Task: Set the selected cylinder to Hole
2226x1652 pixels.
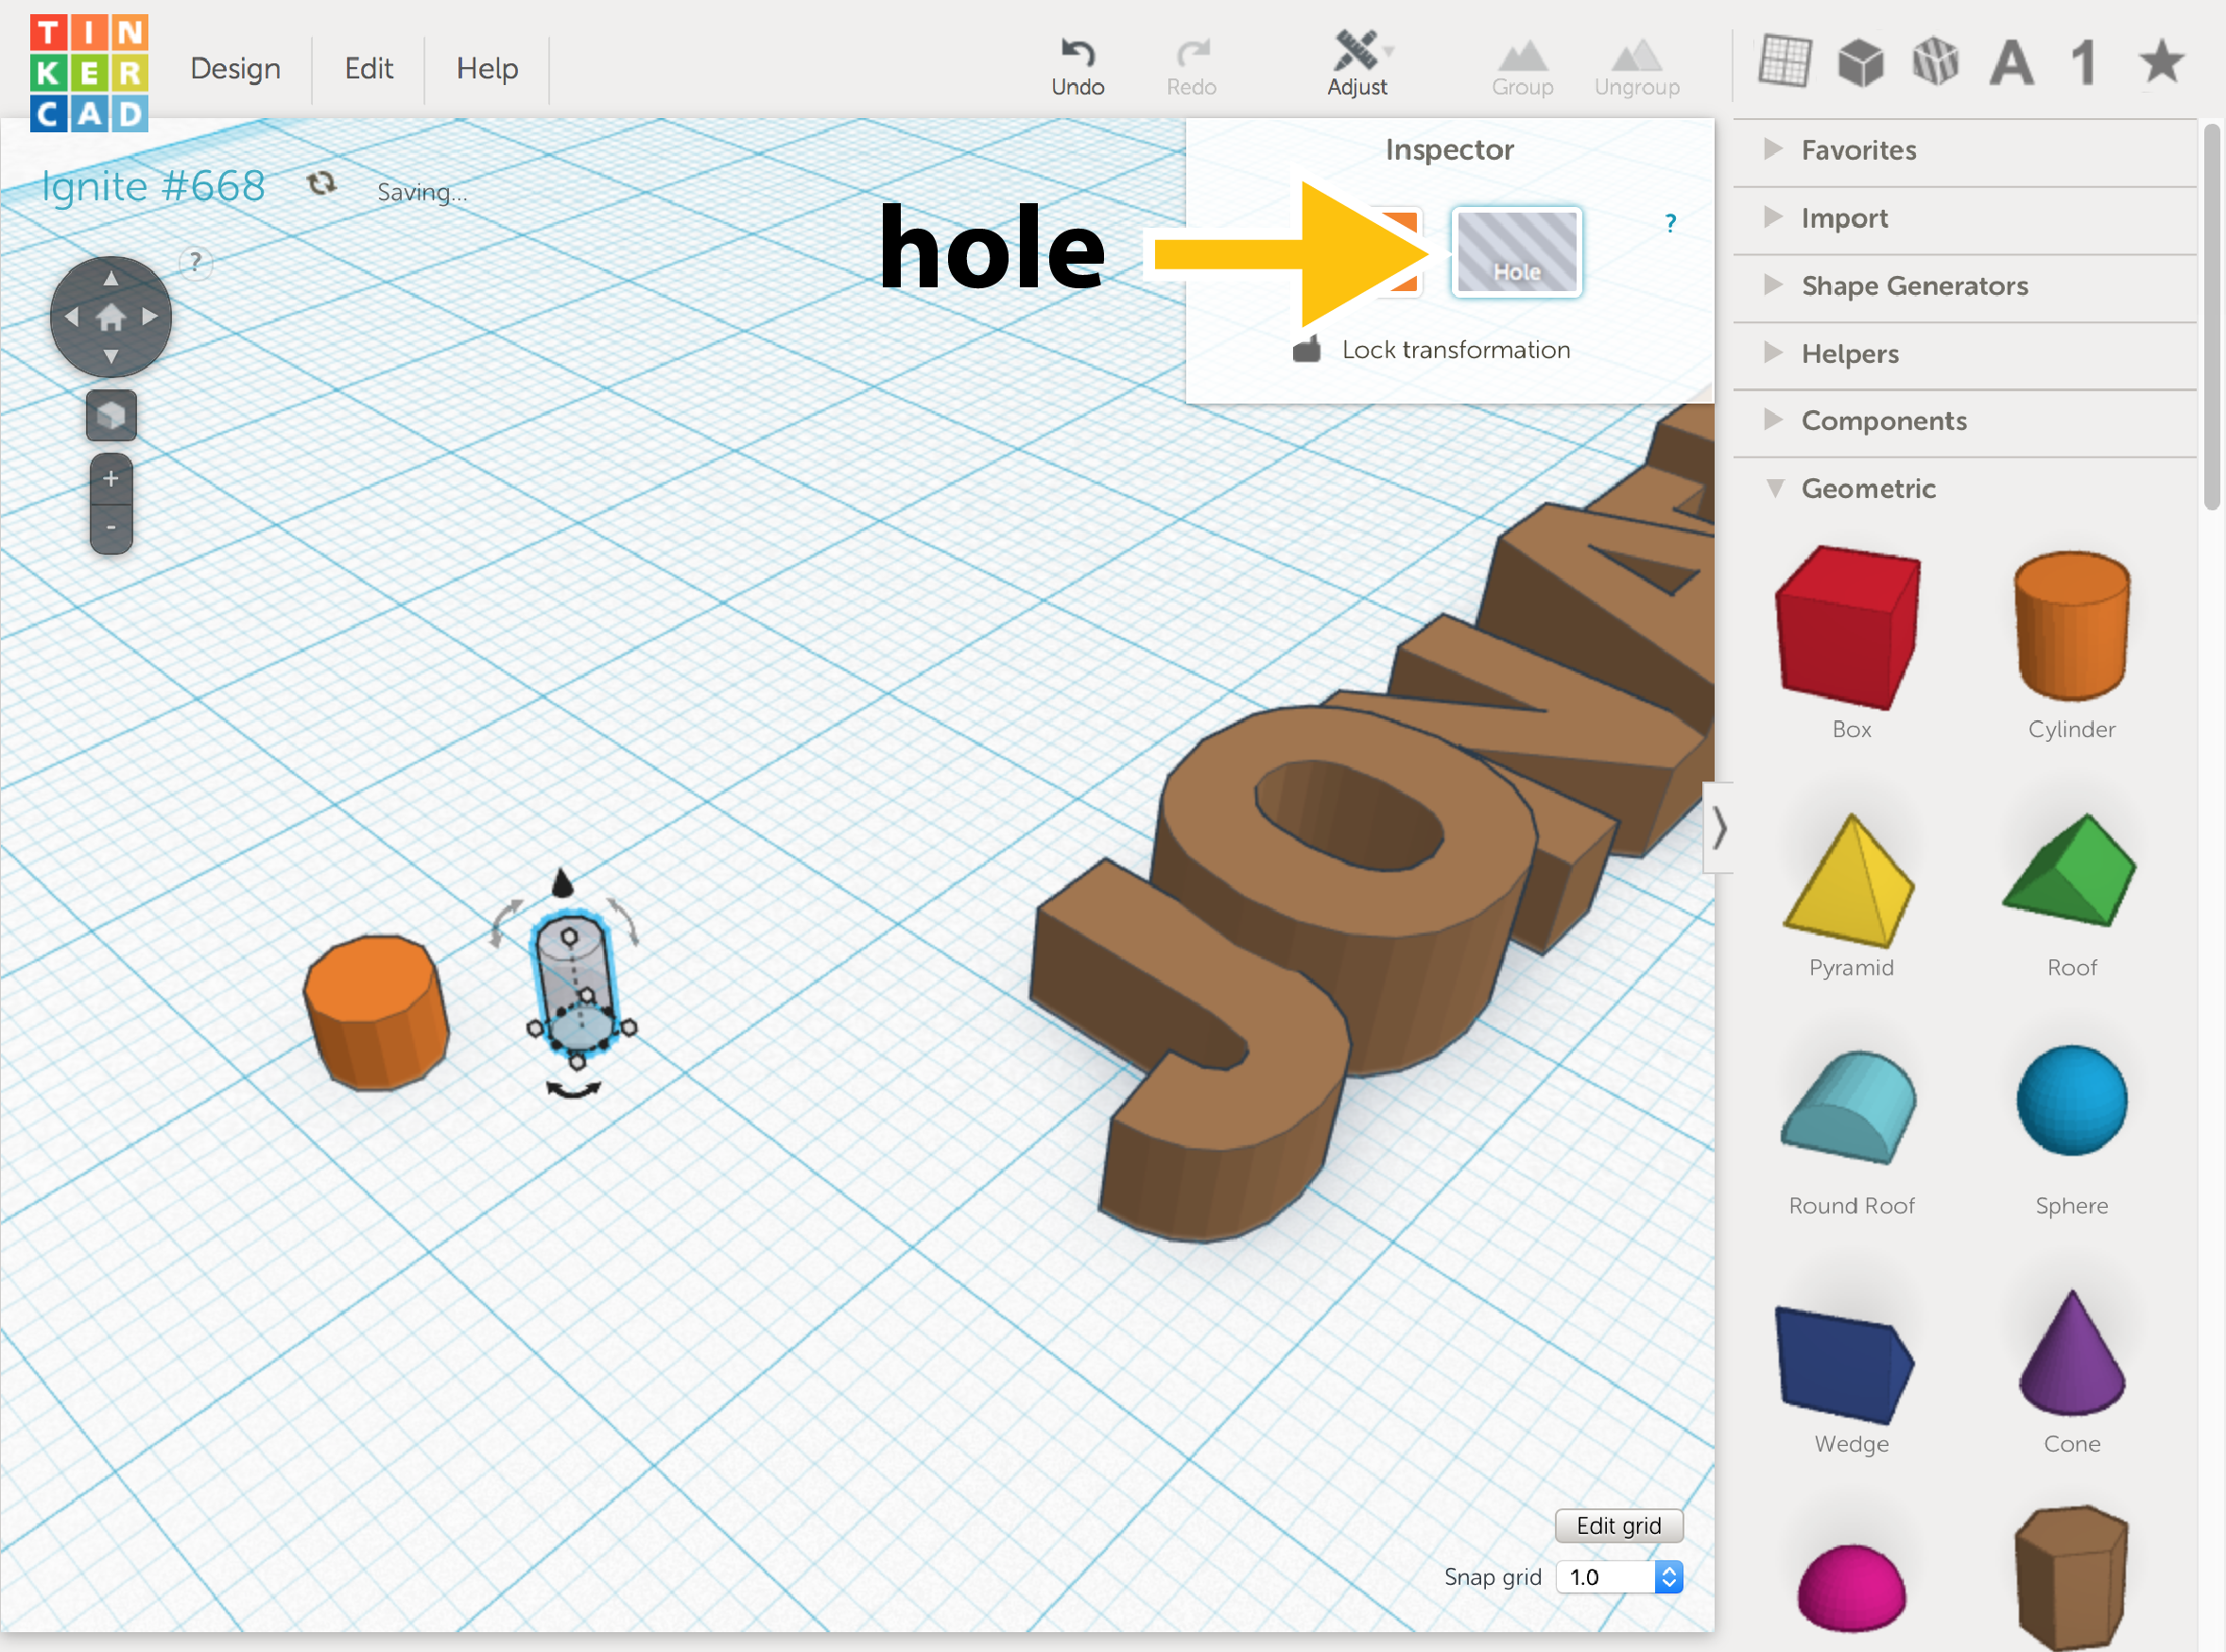Action: [1516, 252]
